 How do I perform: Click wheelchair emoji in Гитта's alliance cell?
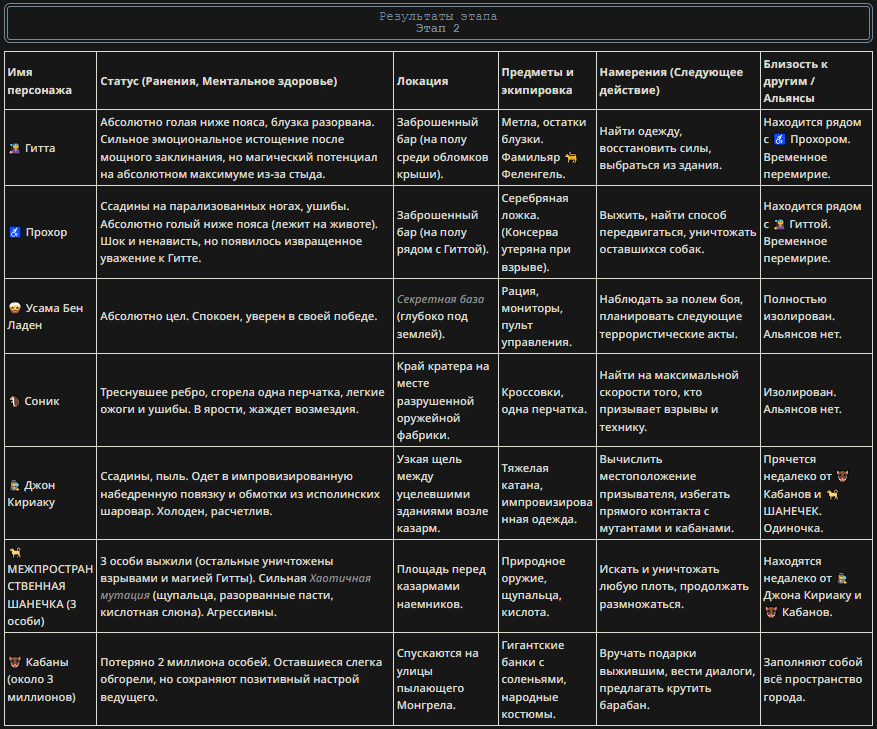tap(779, 139)
